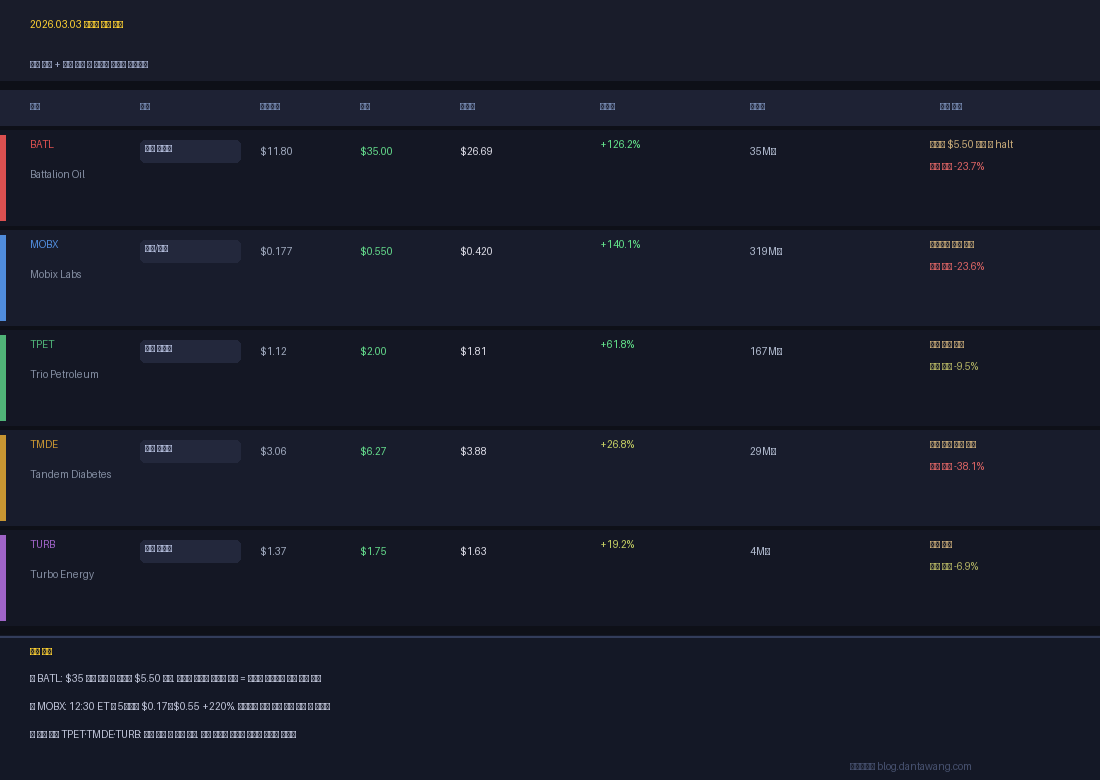Click the TPET ticker symbol
Image resolution: width=1100 pixels, height=780 pixels.
tap(42, 344)
